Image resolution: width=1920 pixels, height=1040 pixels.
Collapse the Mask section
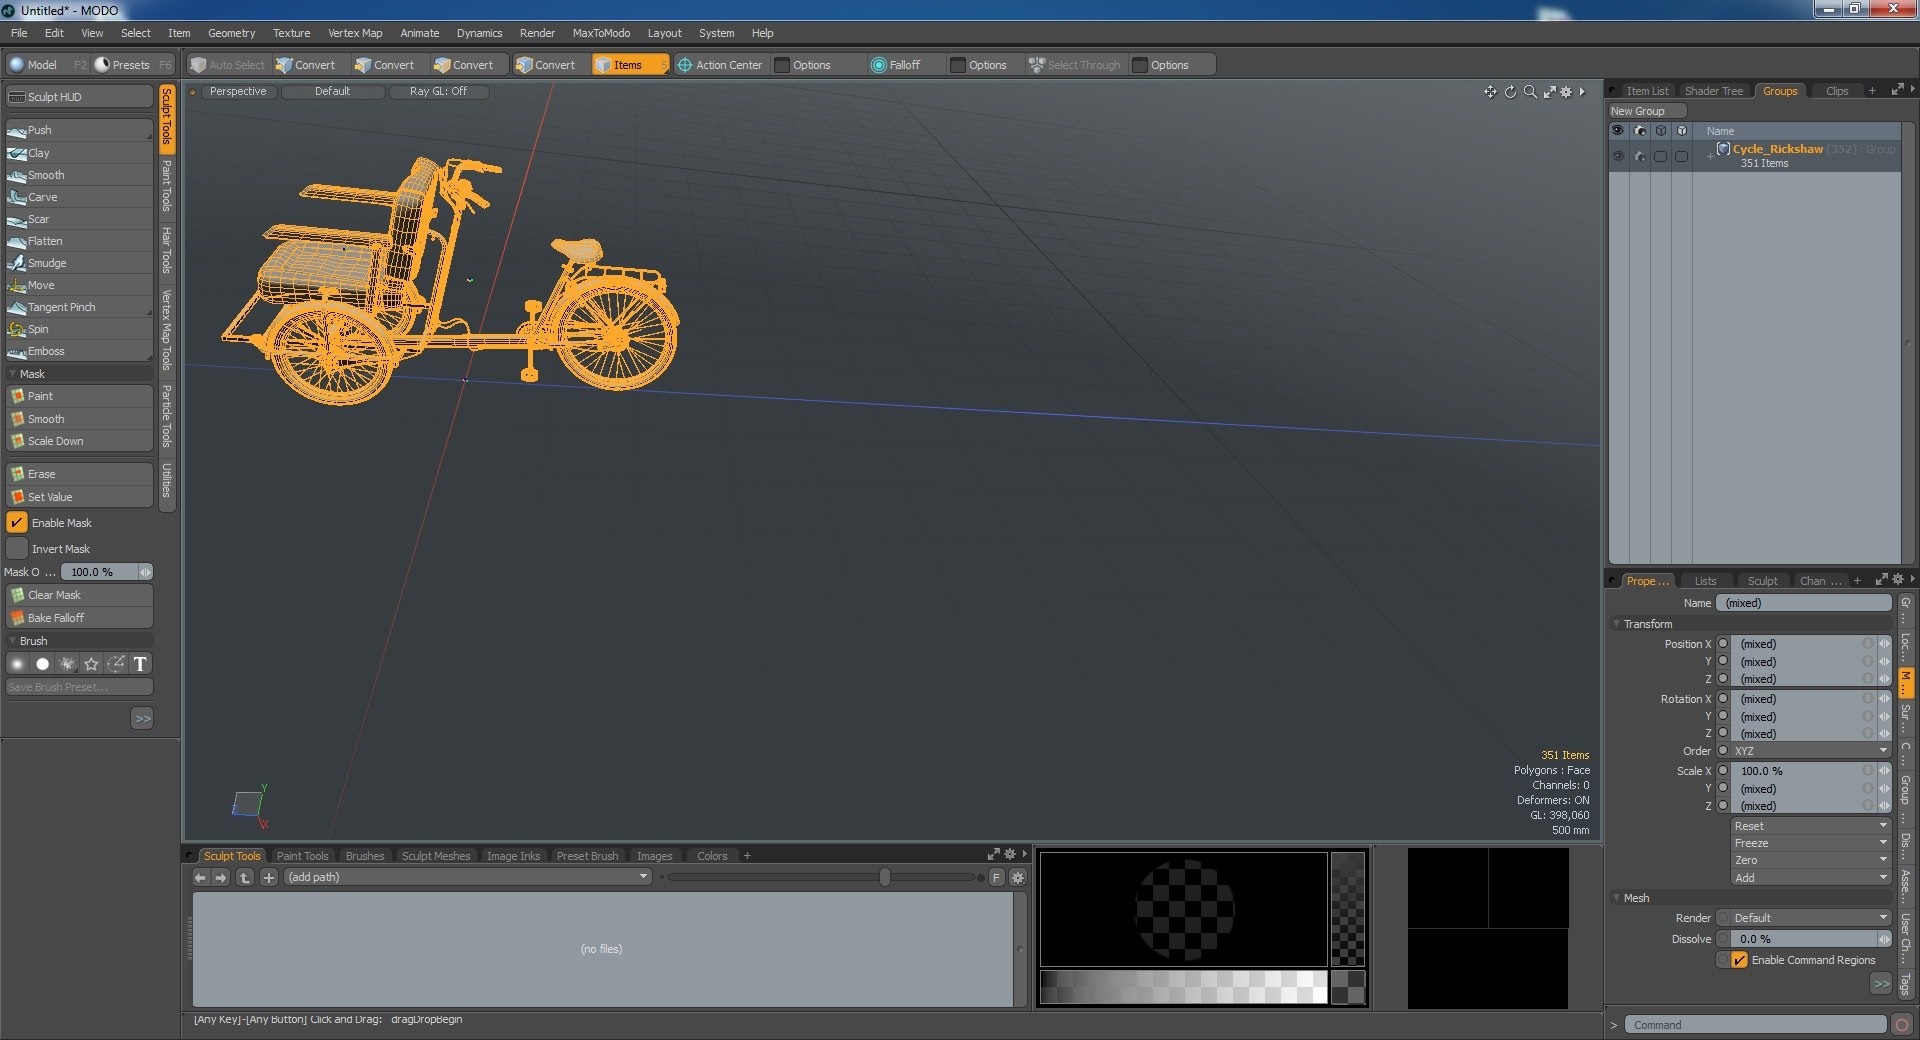point(13,374)
